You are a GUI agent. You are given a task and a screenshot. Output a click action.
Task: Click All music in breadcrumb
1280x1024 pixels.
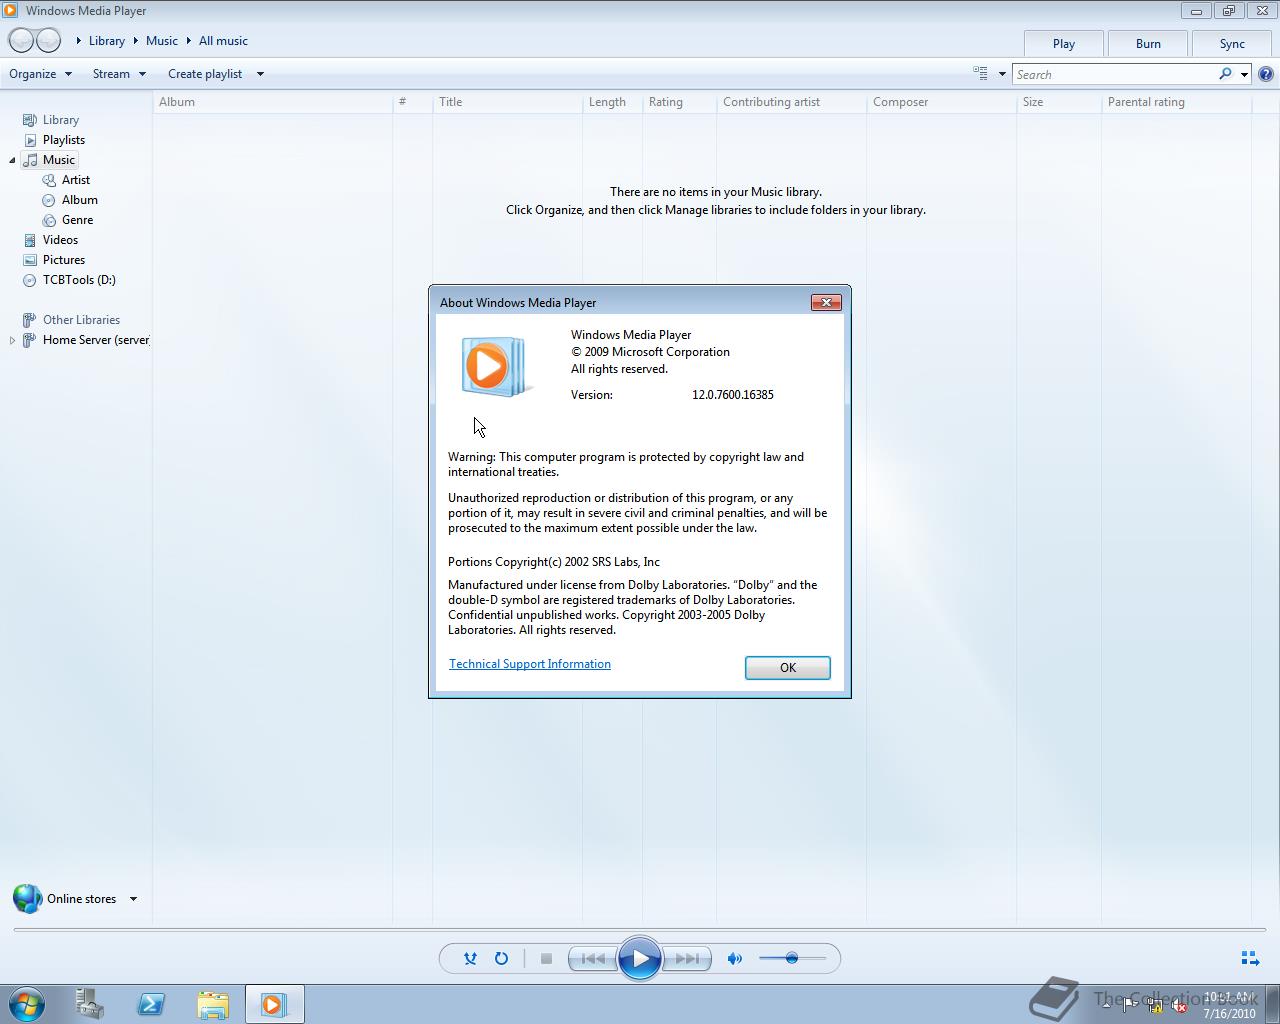pos(223,41)
